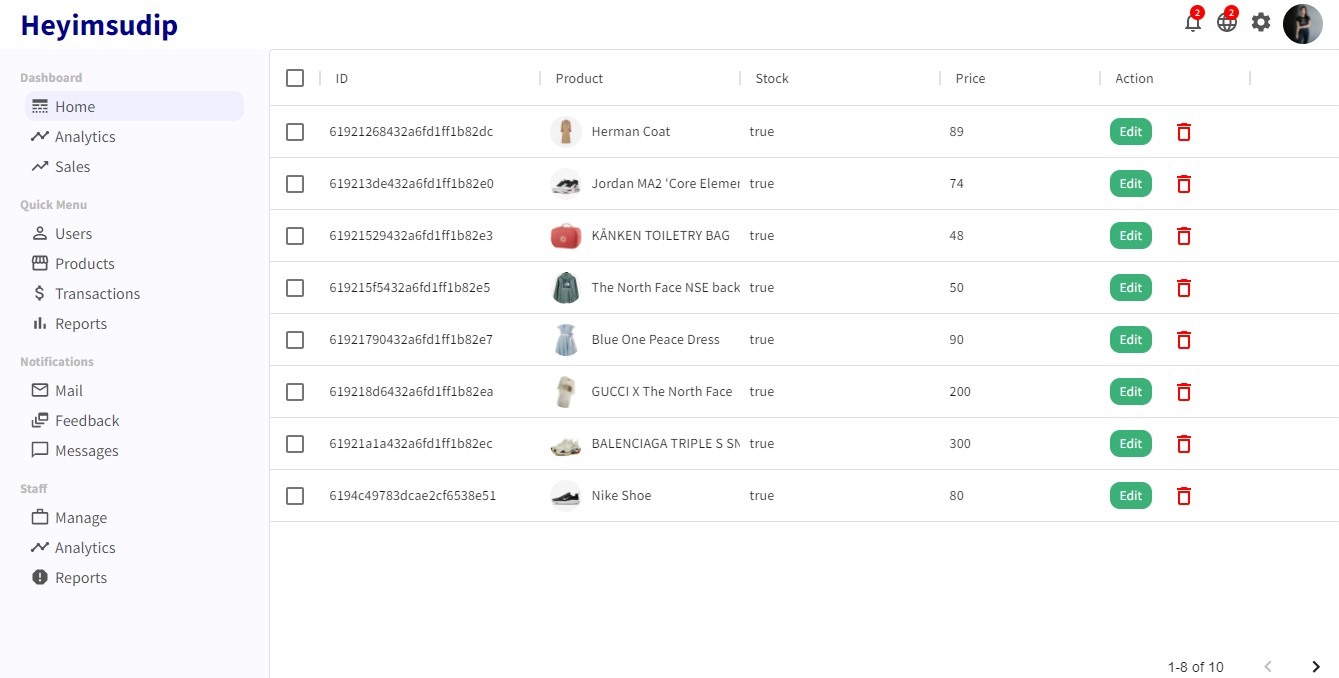This screenshot has height=678, width=1339.
Task: Check the BALENCIAGA TRIPLE S checkbox
Action: point(295,444)
